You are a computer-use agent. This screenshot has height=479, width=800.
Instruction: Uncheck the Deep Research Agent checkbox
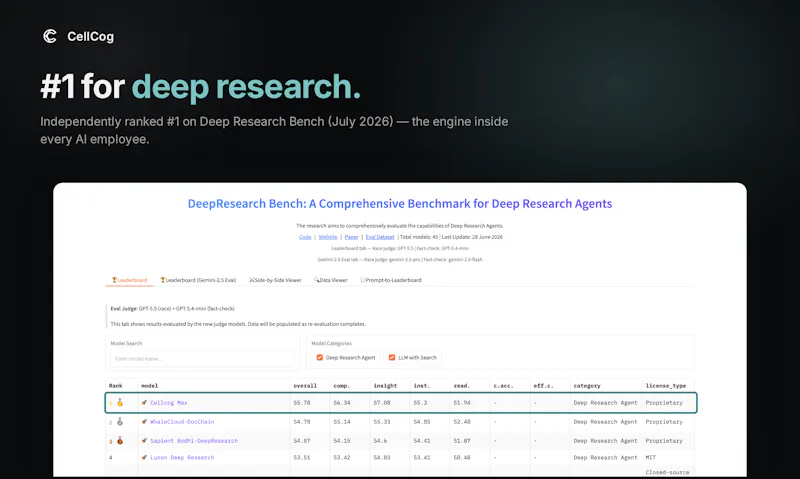319,358
